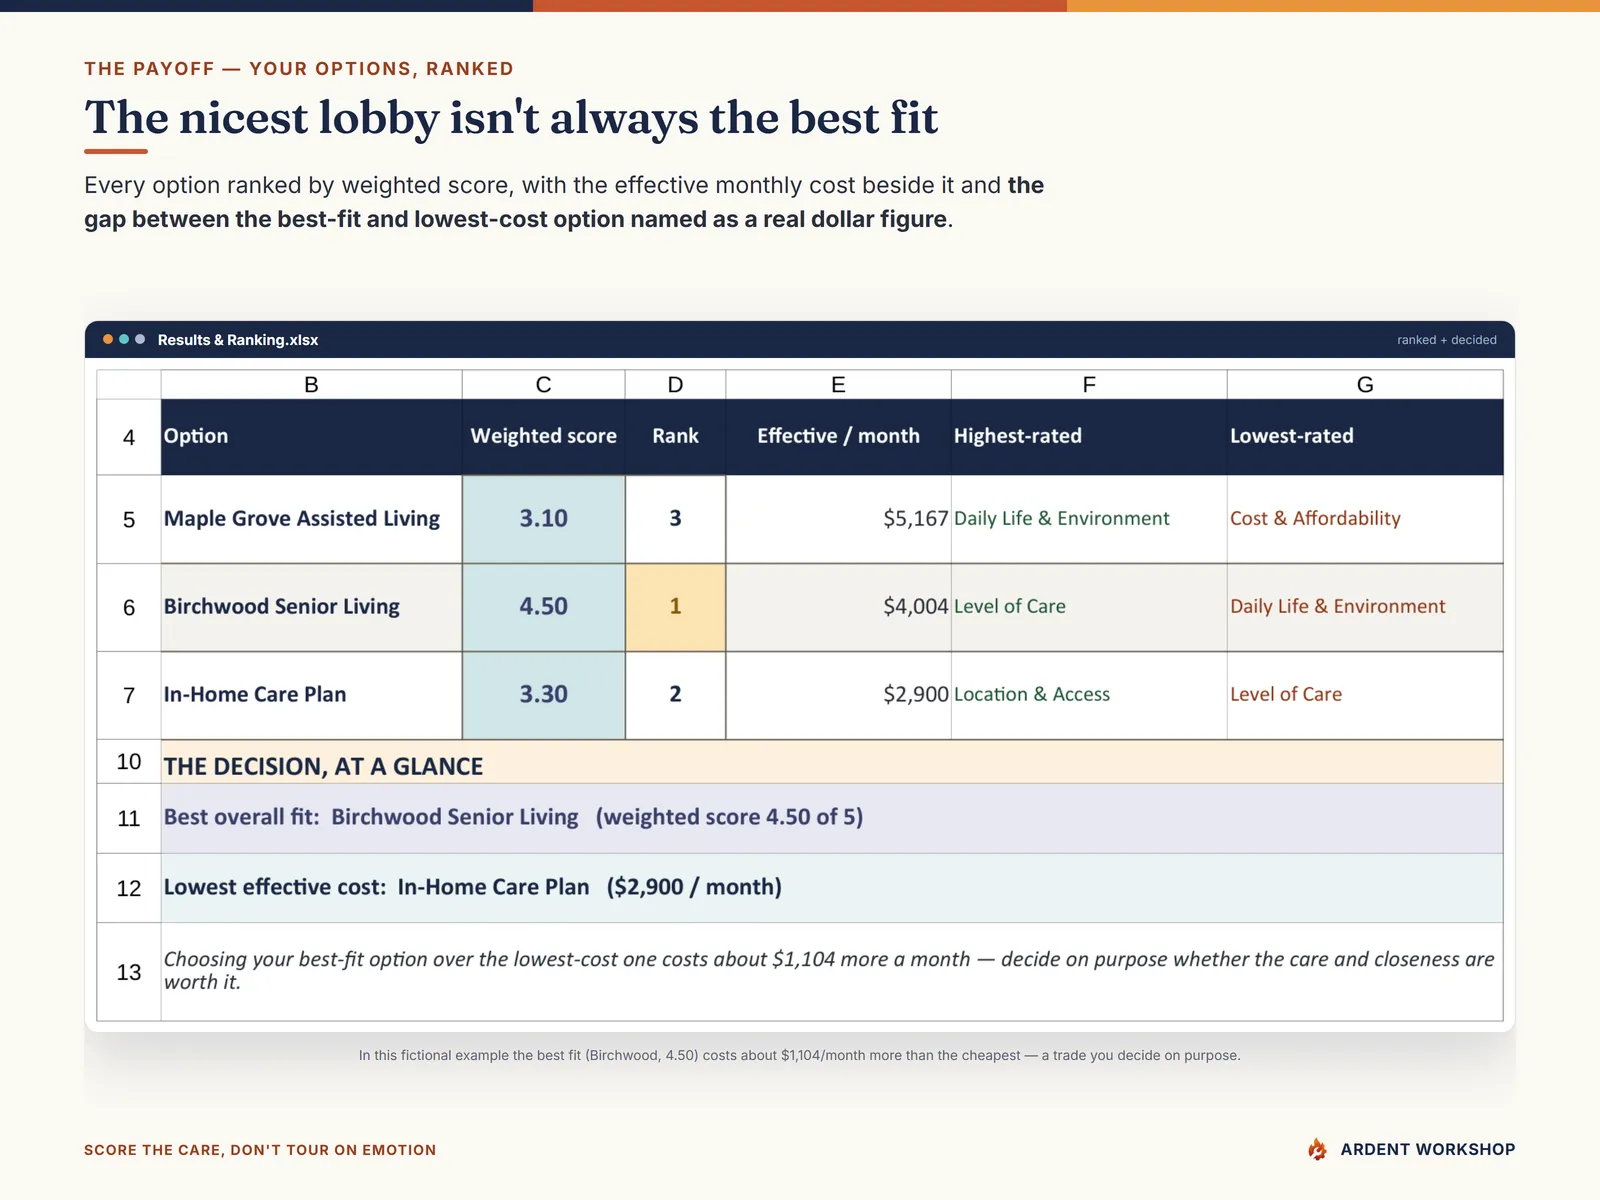Click the 'Lowest-rated' header cell
Viewport: 1600px width, 1200px height.
(x=1365, y=437)
